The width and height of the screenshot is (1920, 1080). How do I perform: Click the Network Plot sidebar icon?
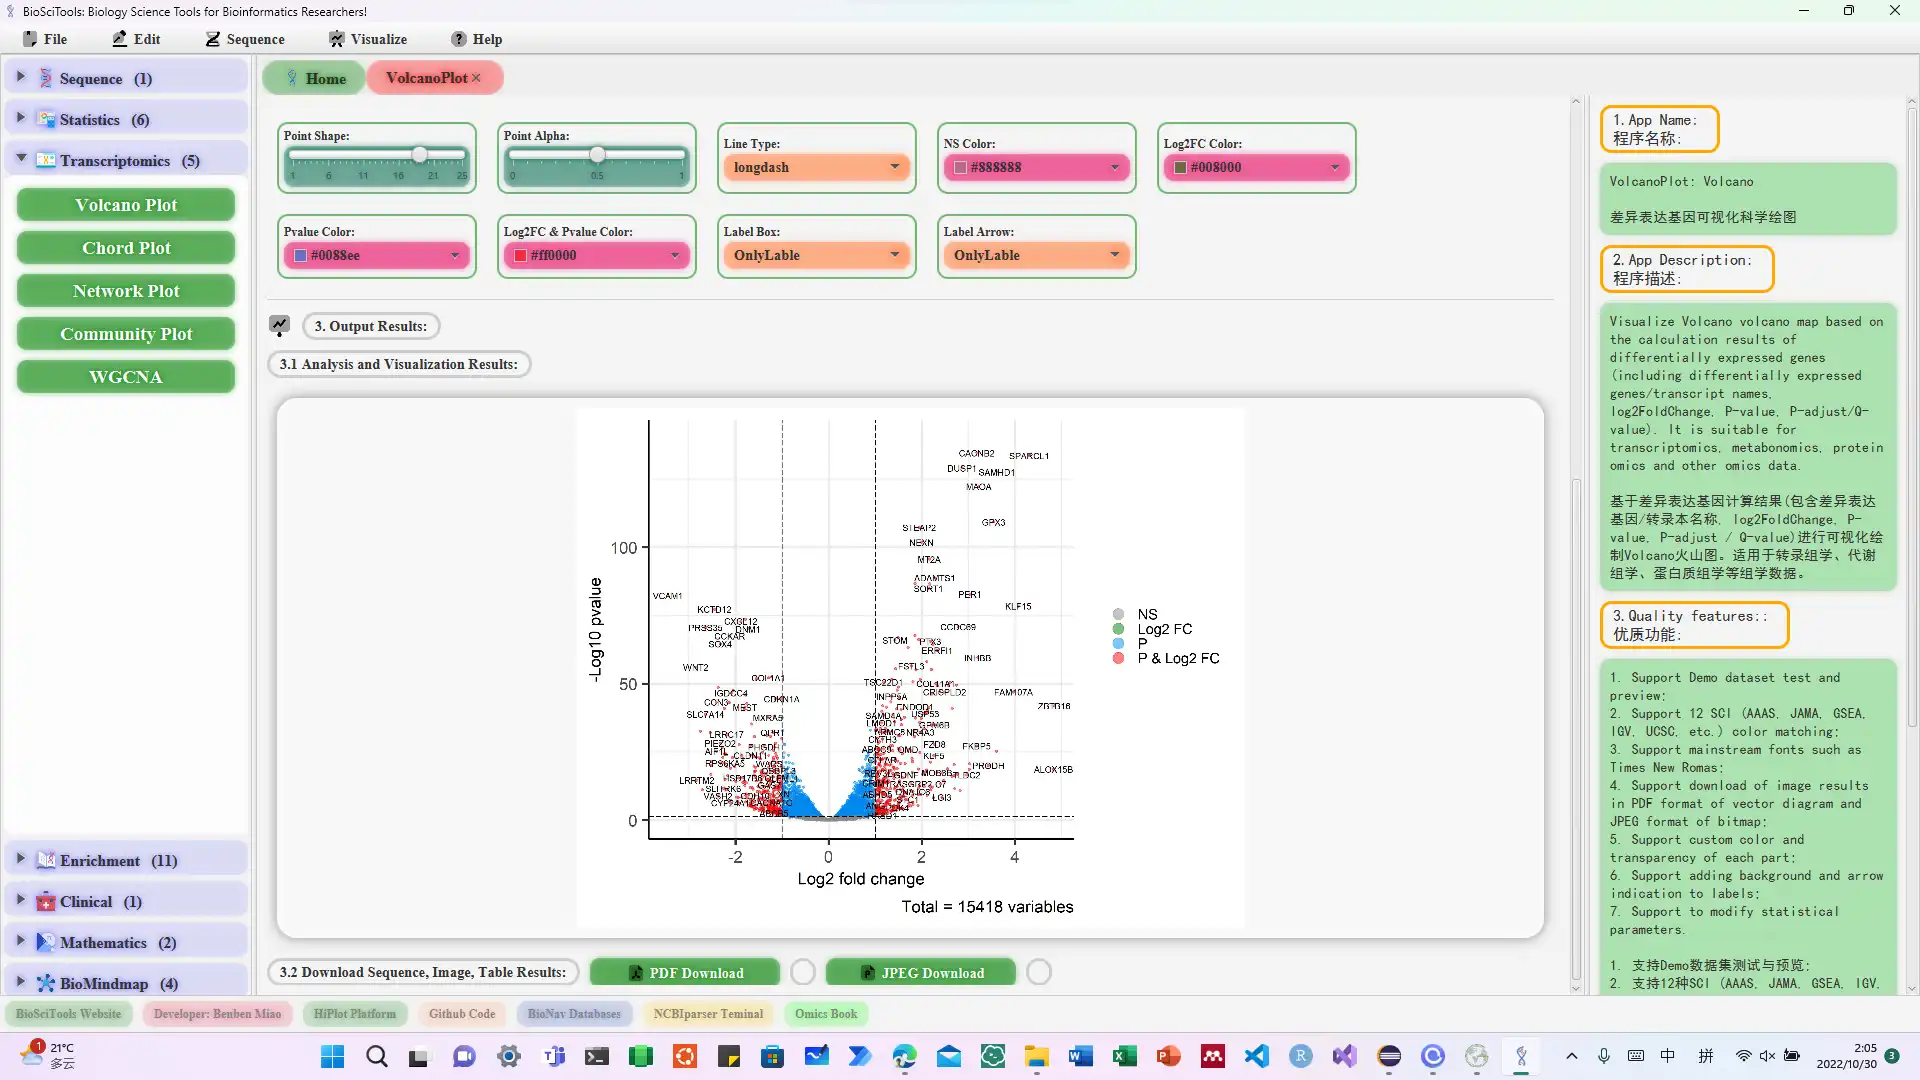pos(127,290)
